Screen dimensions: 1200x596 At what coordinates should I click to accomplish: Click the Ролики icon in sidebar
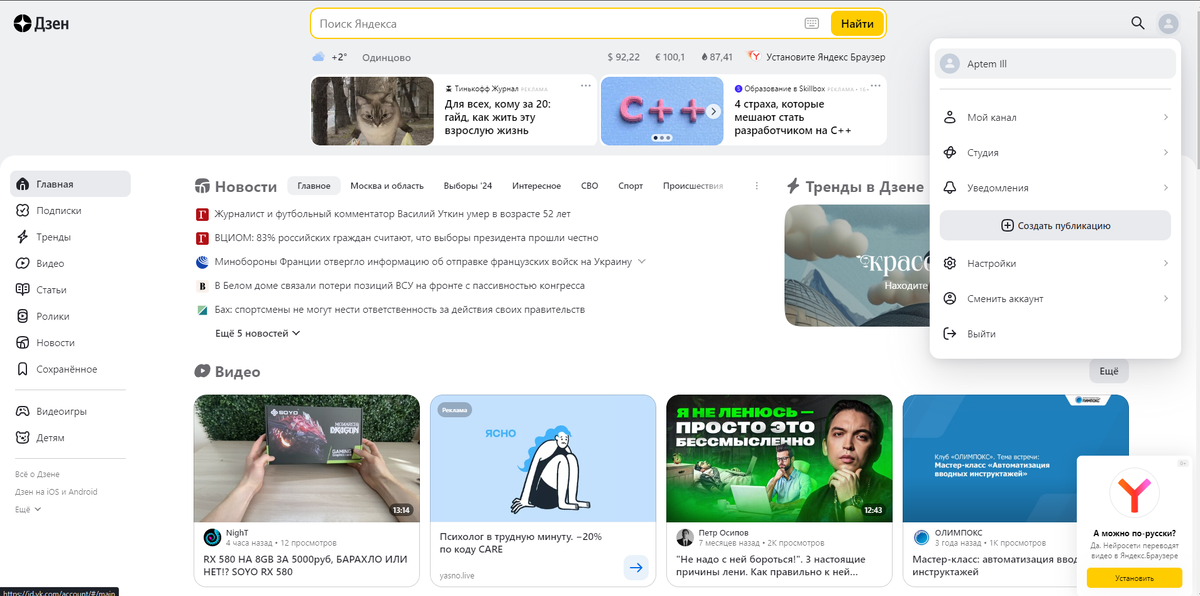pos(23,316)
